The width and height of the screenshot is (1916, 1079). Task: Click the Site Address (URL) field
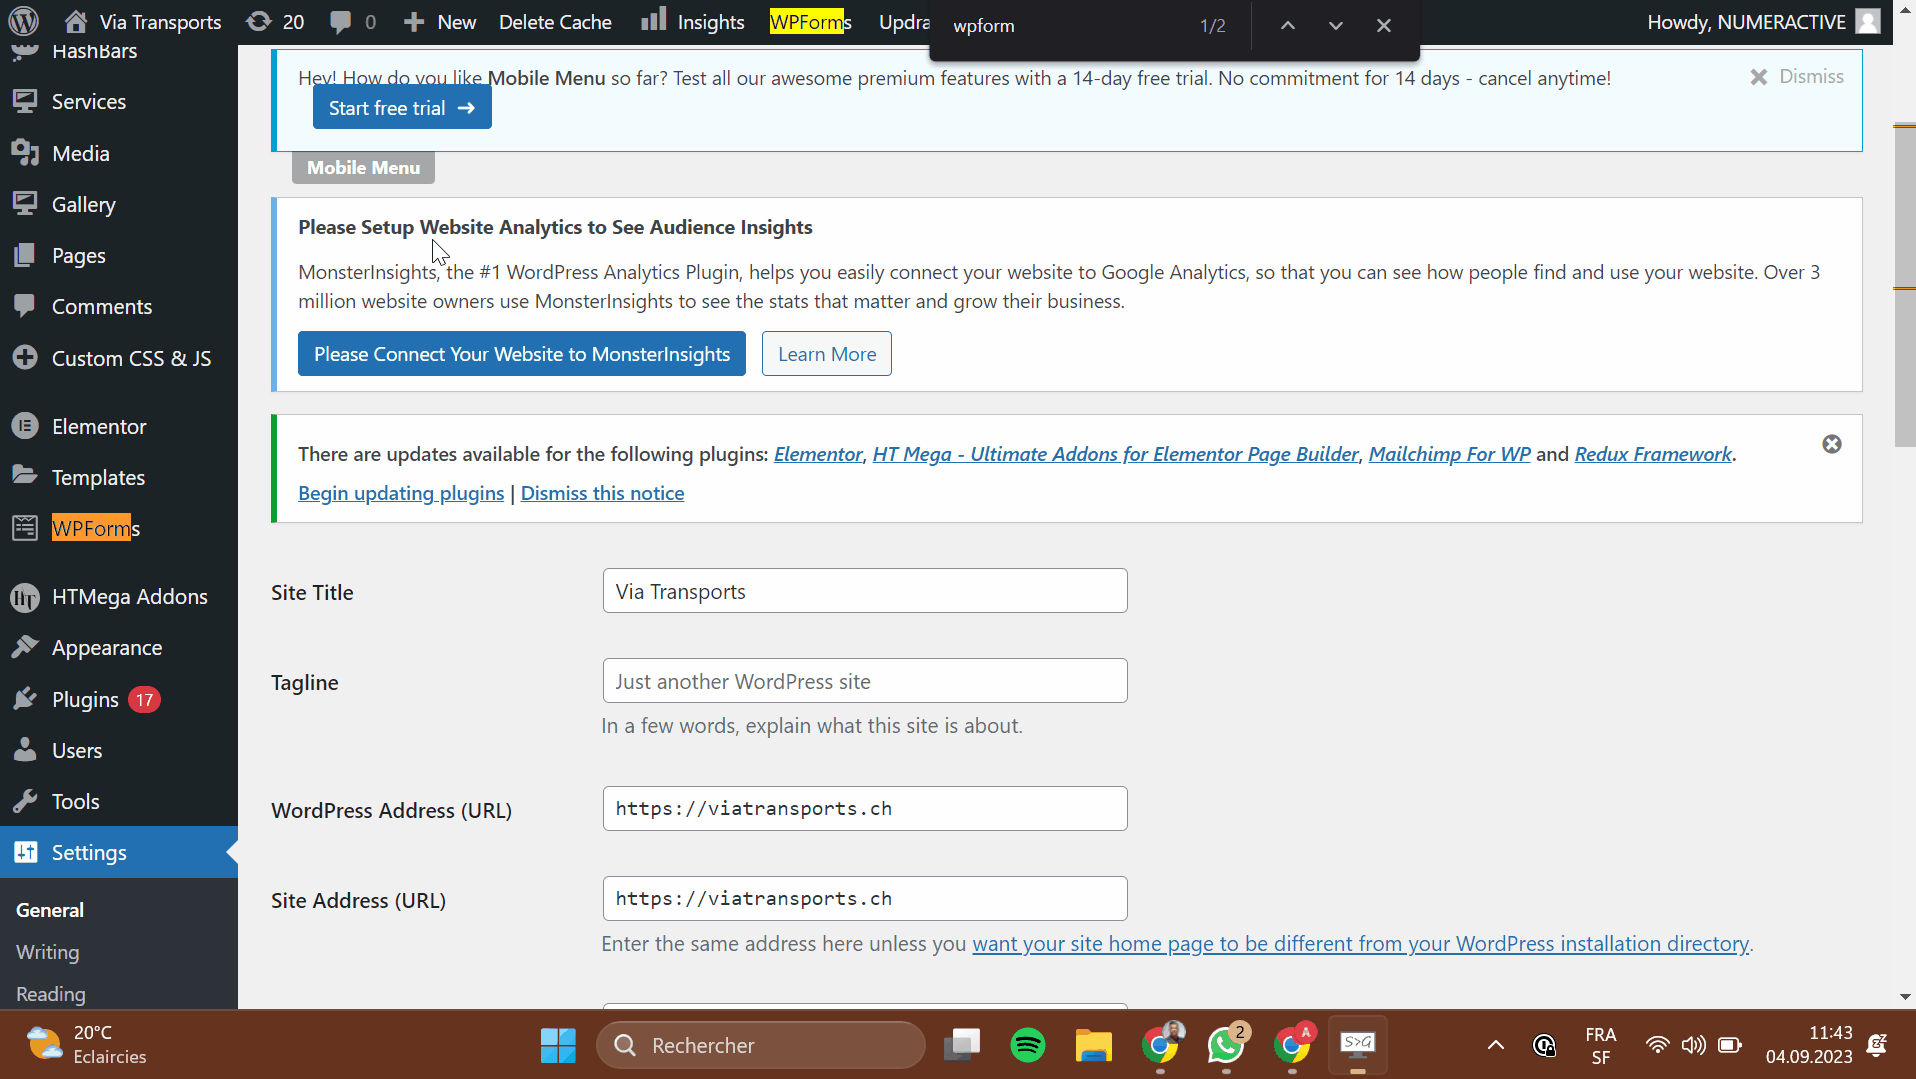tap(865, 899)
